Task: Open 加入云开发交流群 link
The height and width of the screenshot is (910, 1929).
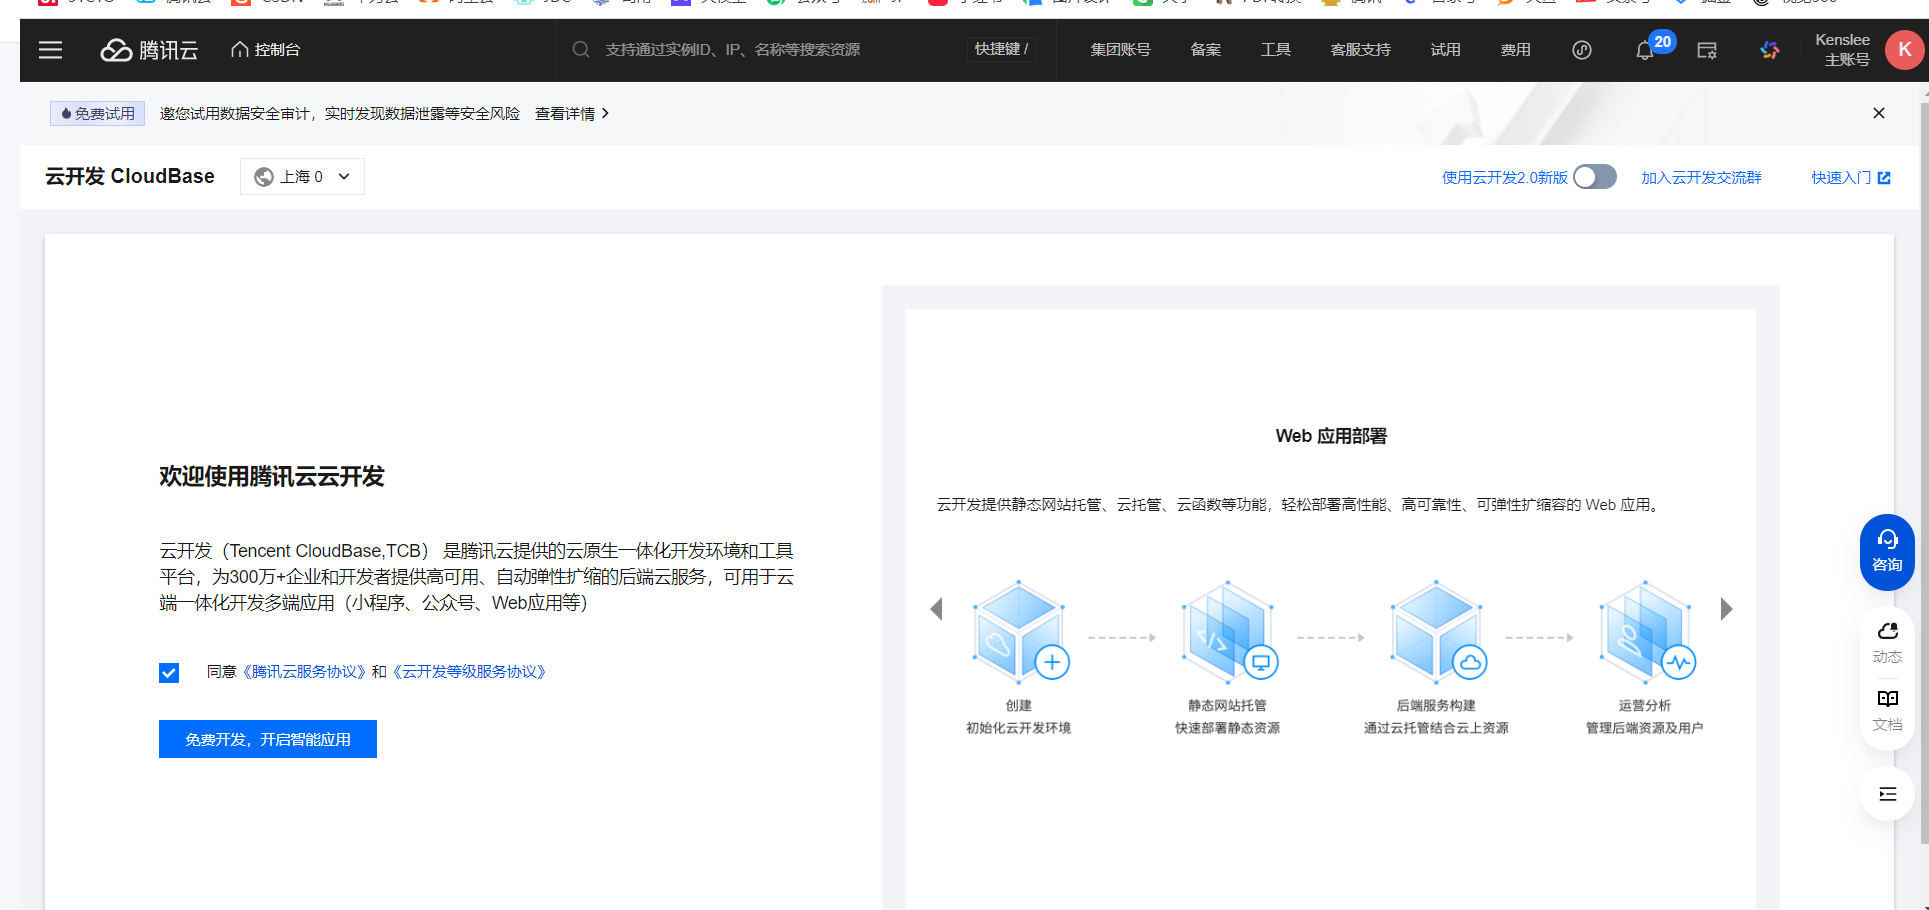Action: 1701,177
